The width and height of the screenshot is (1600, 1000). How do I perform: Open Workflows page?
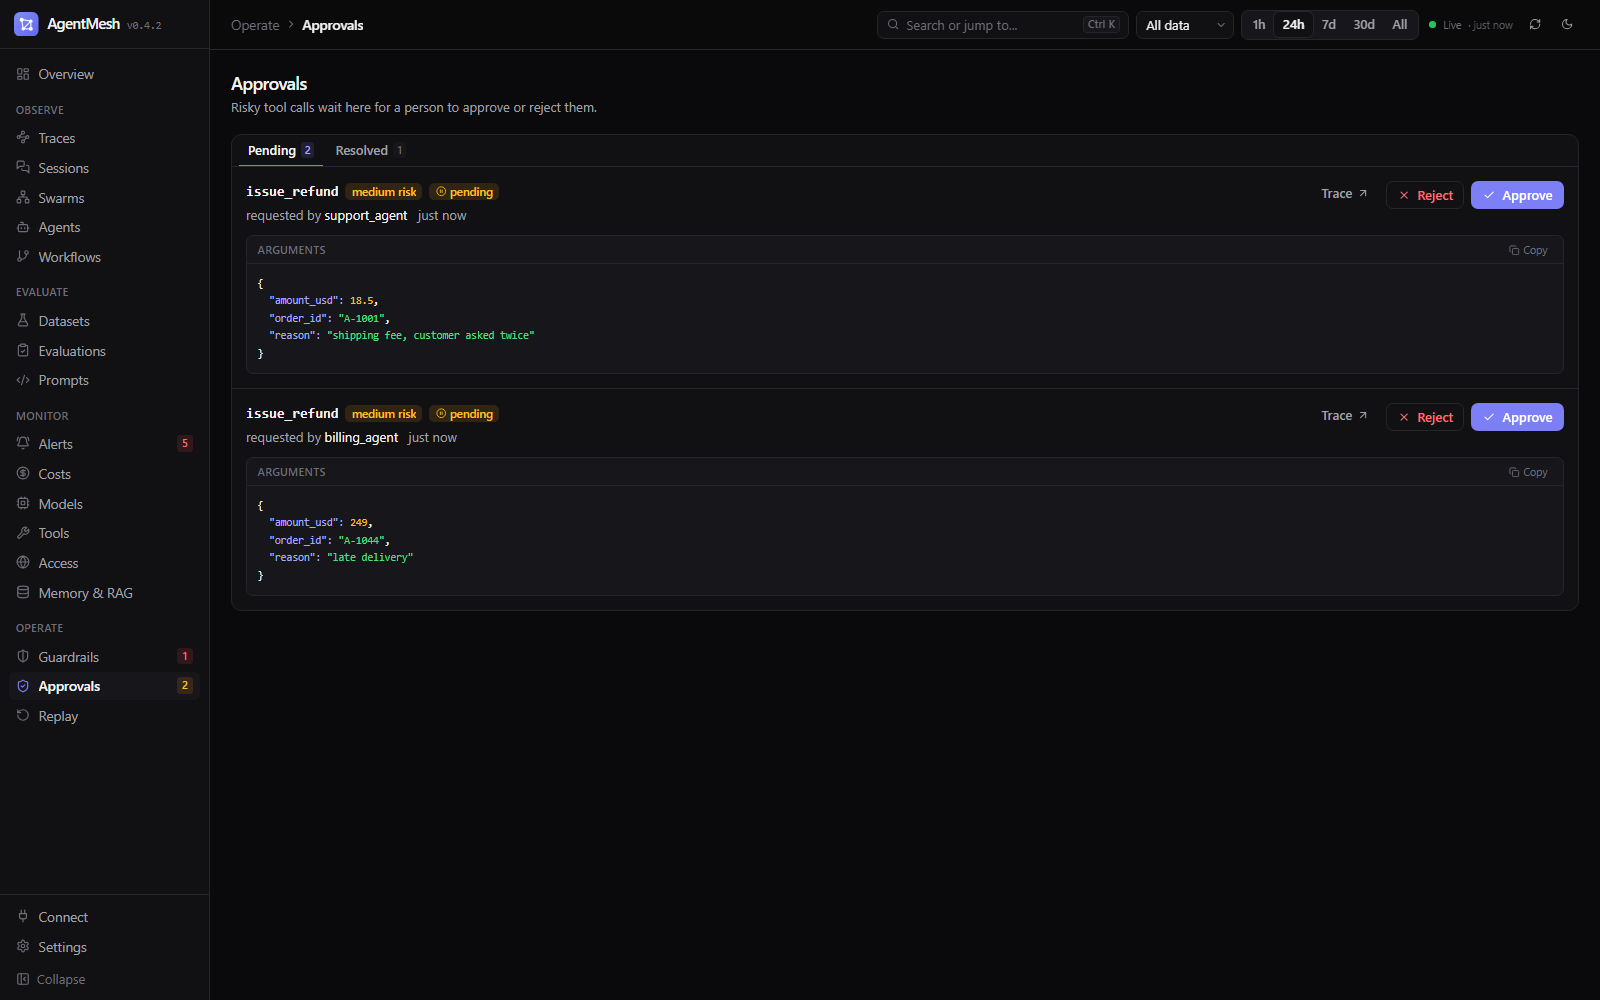[104, 257]
